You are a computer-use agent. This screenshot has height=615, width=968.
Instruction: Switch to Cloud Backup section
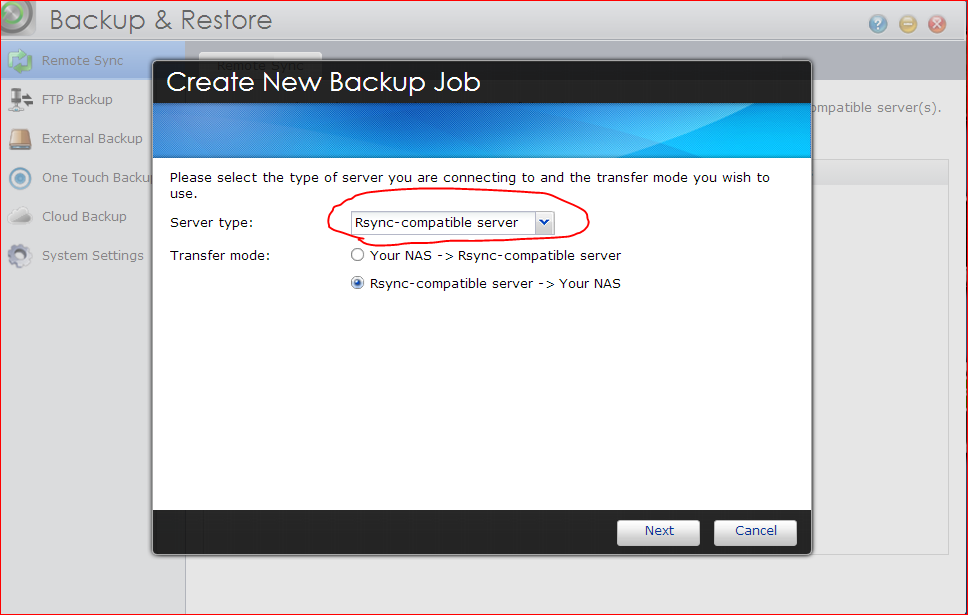[x=84, y=217]
